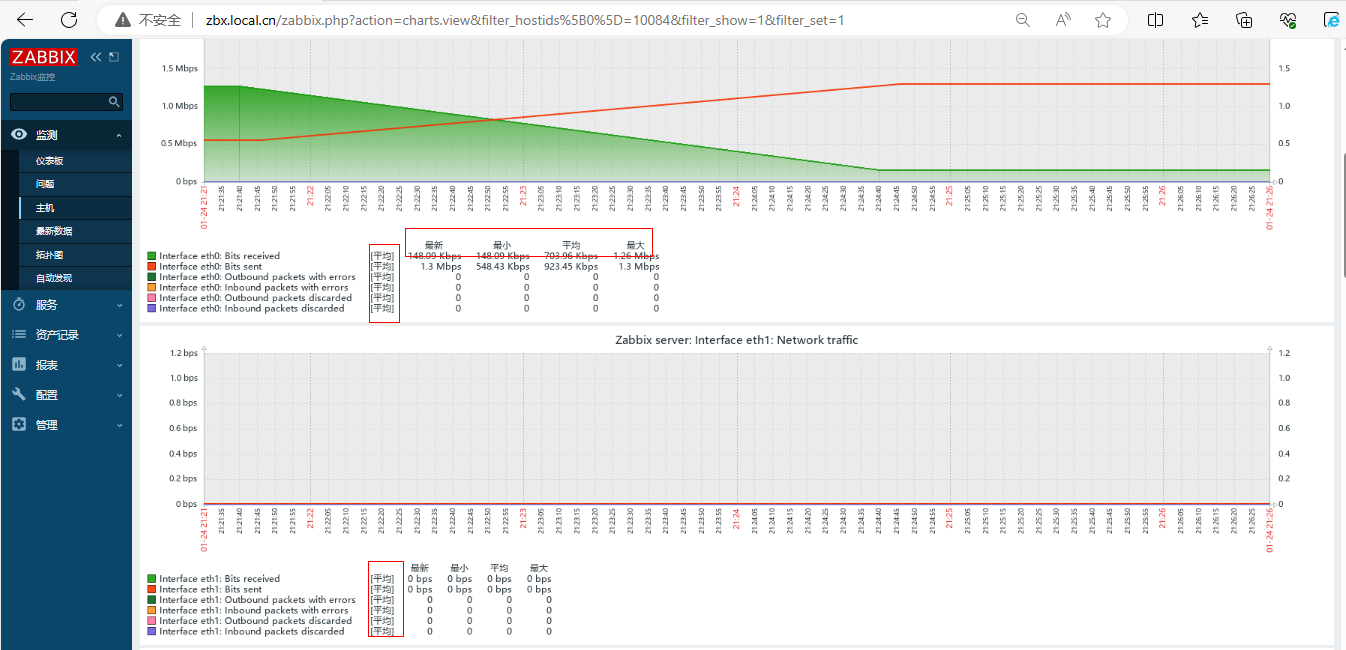The image size is (1346, 650).
Task: Refresh the page with browser reload icon
Action: [69, 20]
